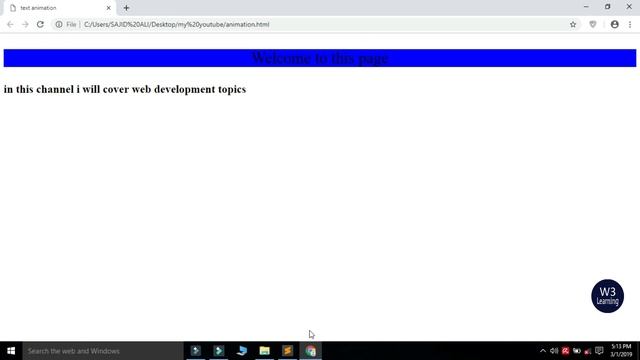This screenshot has width=640, height=360.
Task: Close the text animation tab
Action: [109, 8]
